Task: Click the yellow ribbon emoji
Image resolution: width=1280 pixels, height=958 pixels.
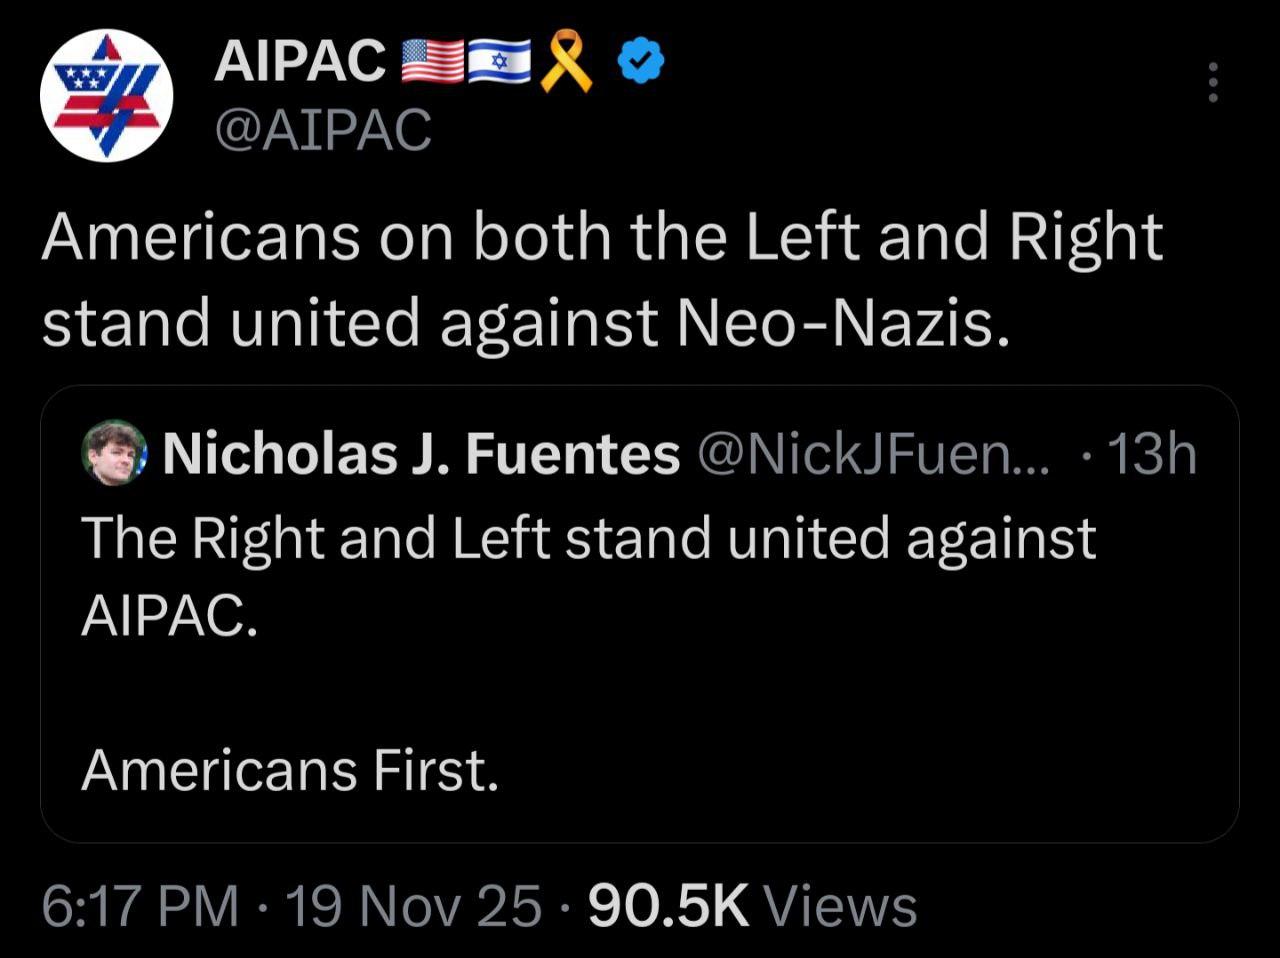Action: (565, 62)
